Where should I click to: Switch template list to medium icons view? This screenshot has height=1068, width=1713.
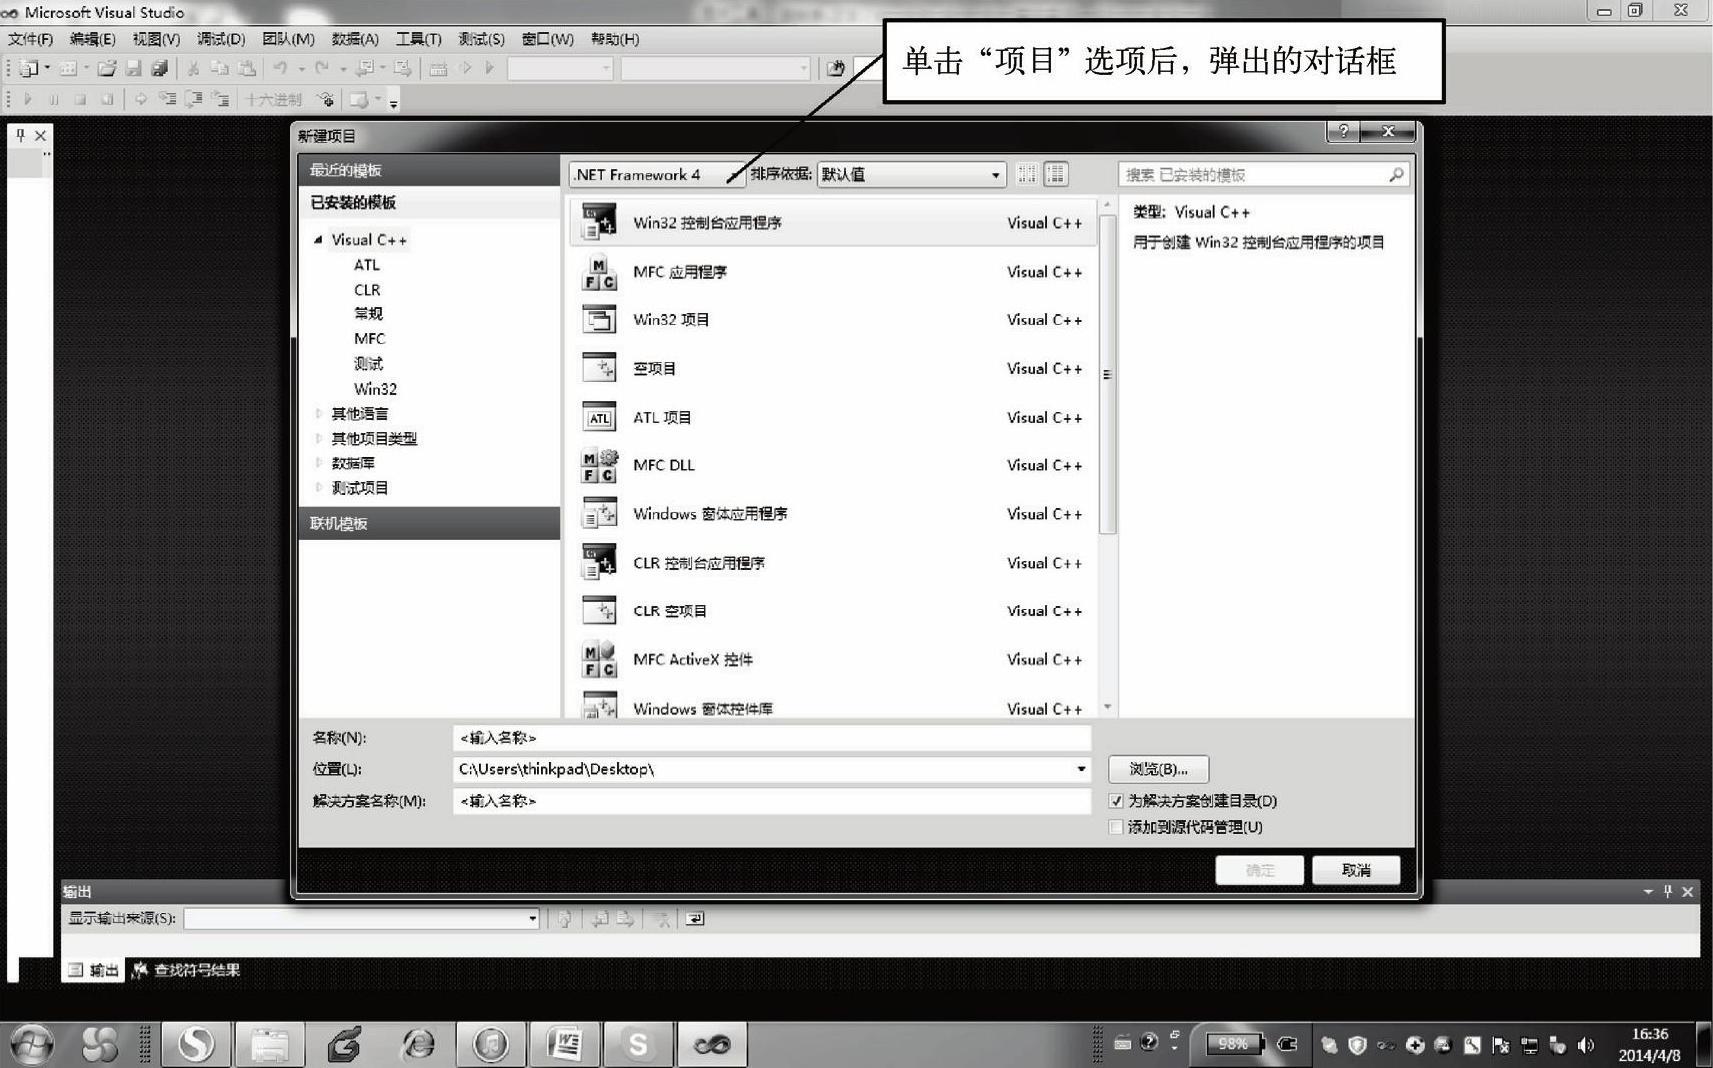[x=1056, y=174]
